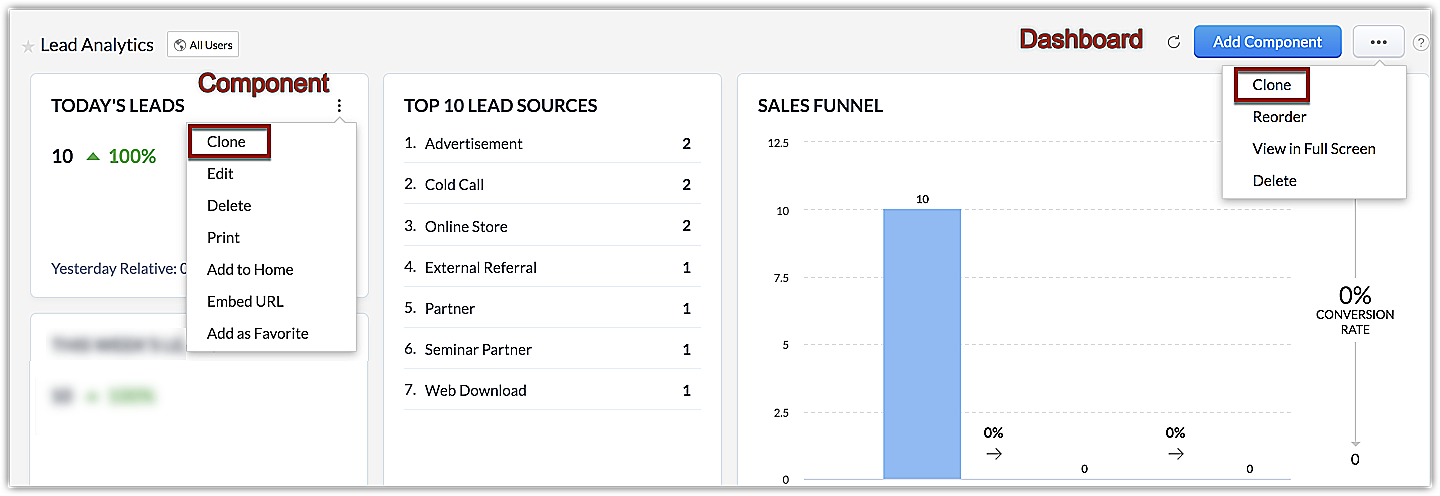Select Clone in the component menu
Viewport: 1440px width, 496px height.
(x=227, y=142)
